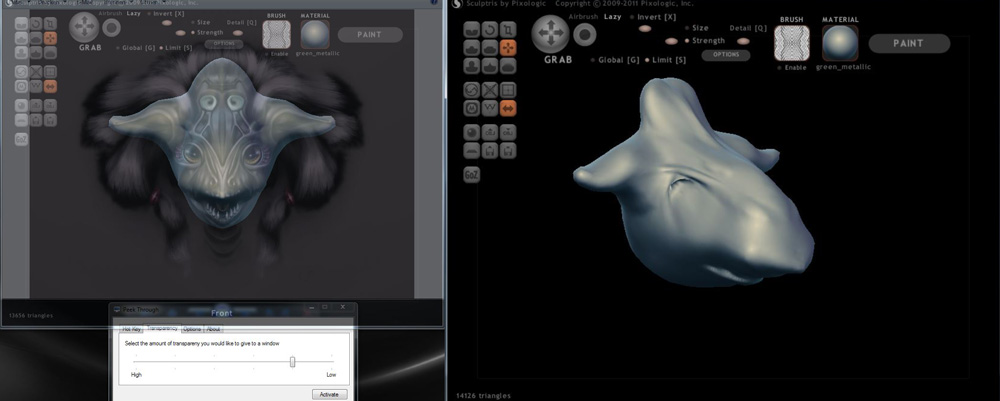1000x401 pixels.
Task: Click Subdivide All icon in gray-sculpt window
Action: pos(508,90)
